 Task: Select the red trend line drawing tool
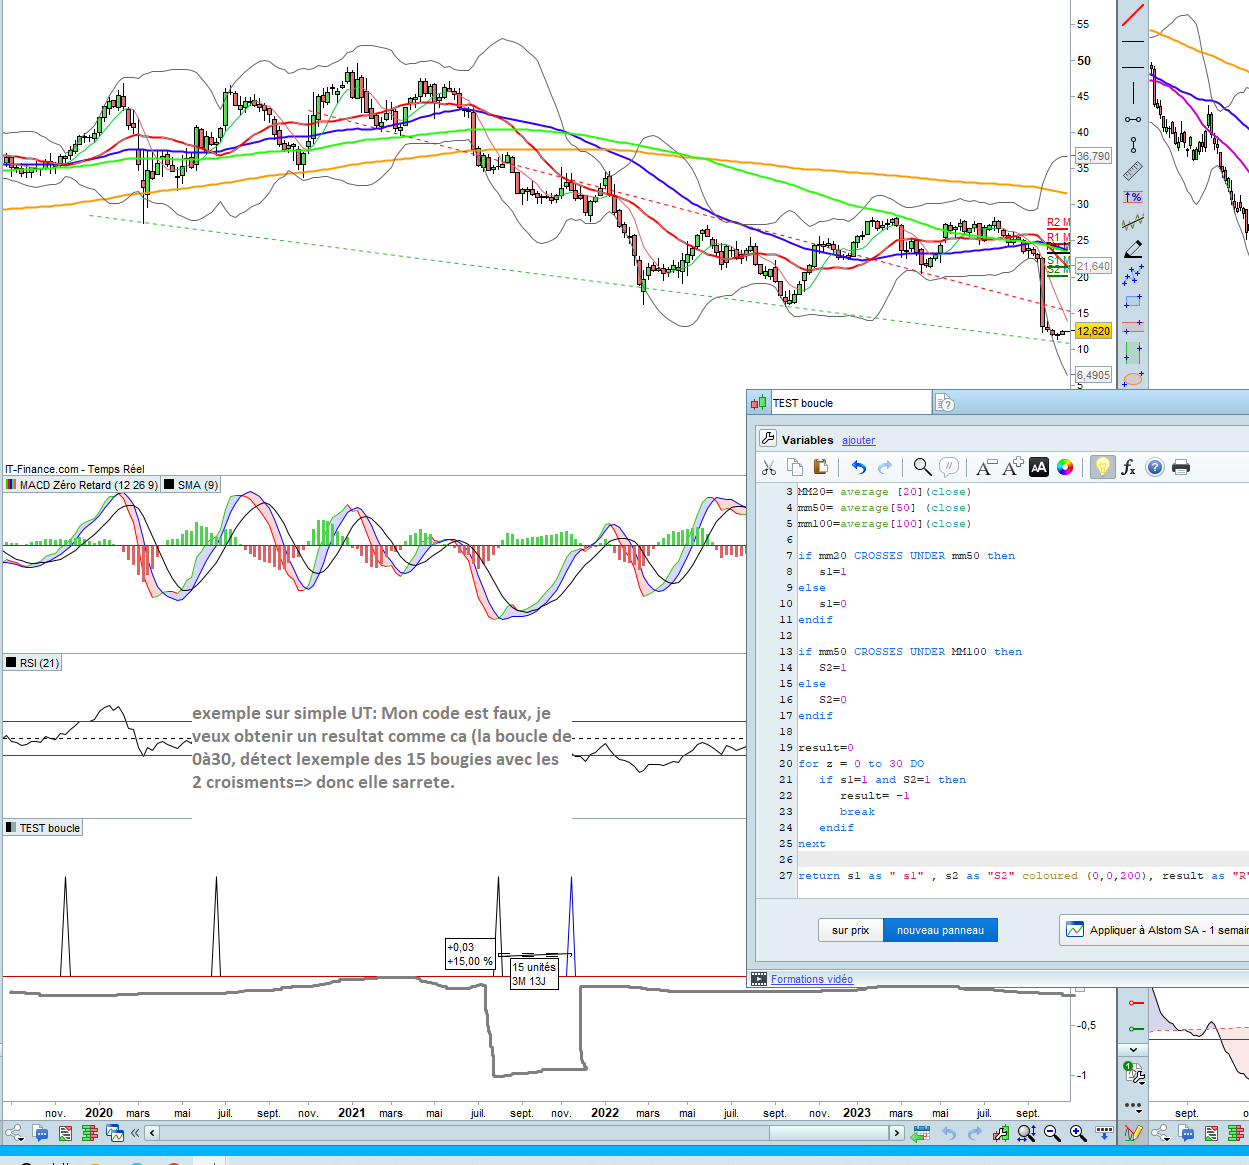(x=1133, y=15)
